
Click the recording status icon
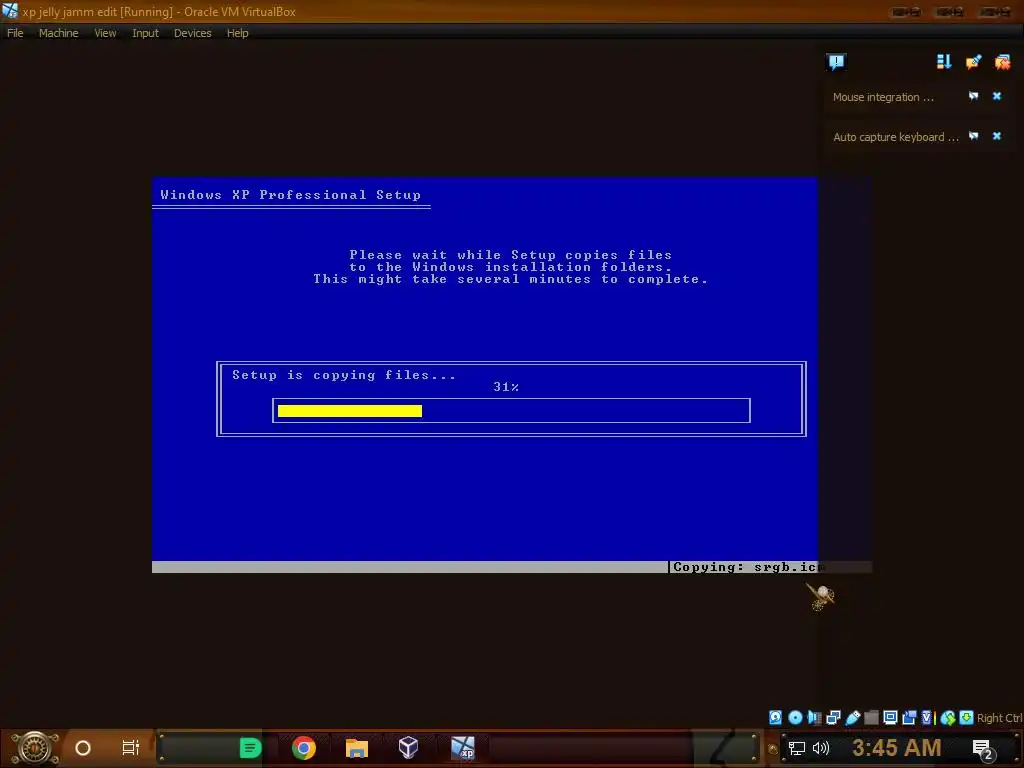tap(909, 718)
